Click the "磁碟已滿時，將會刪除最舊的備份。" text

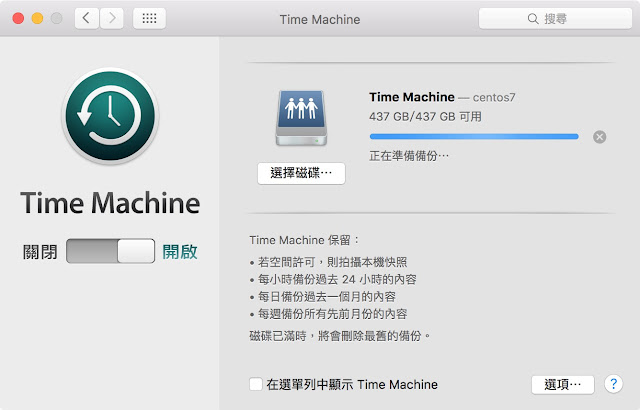340,336
